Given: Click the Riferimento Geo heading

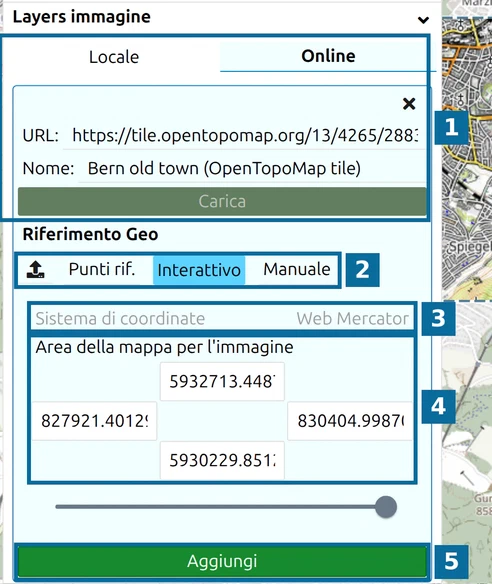Looking at the screenshot, I should pyautogui.click(x=91, y=234).
